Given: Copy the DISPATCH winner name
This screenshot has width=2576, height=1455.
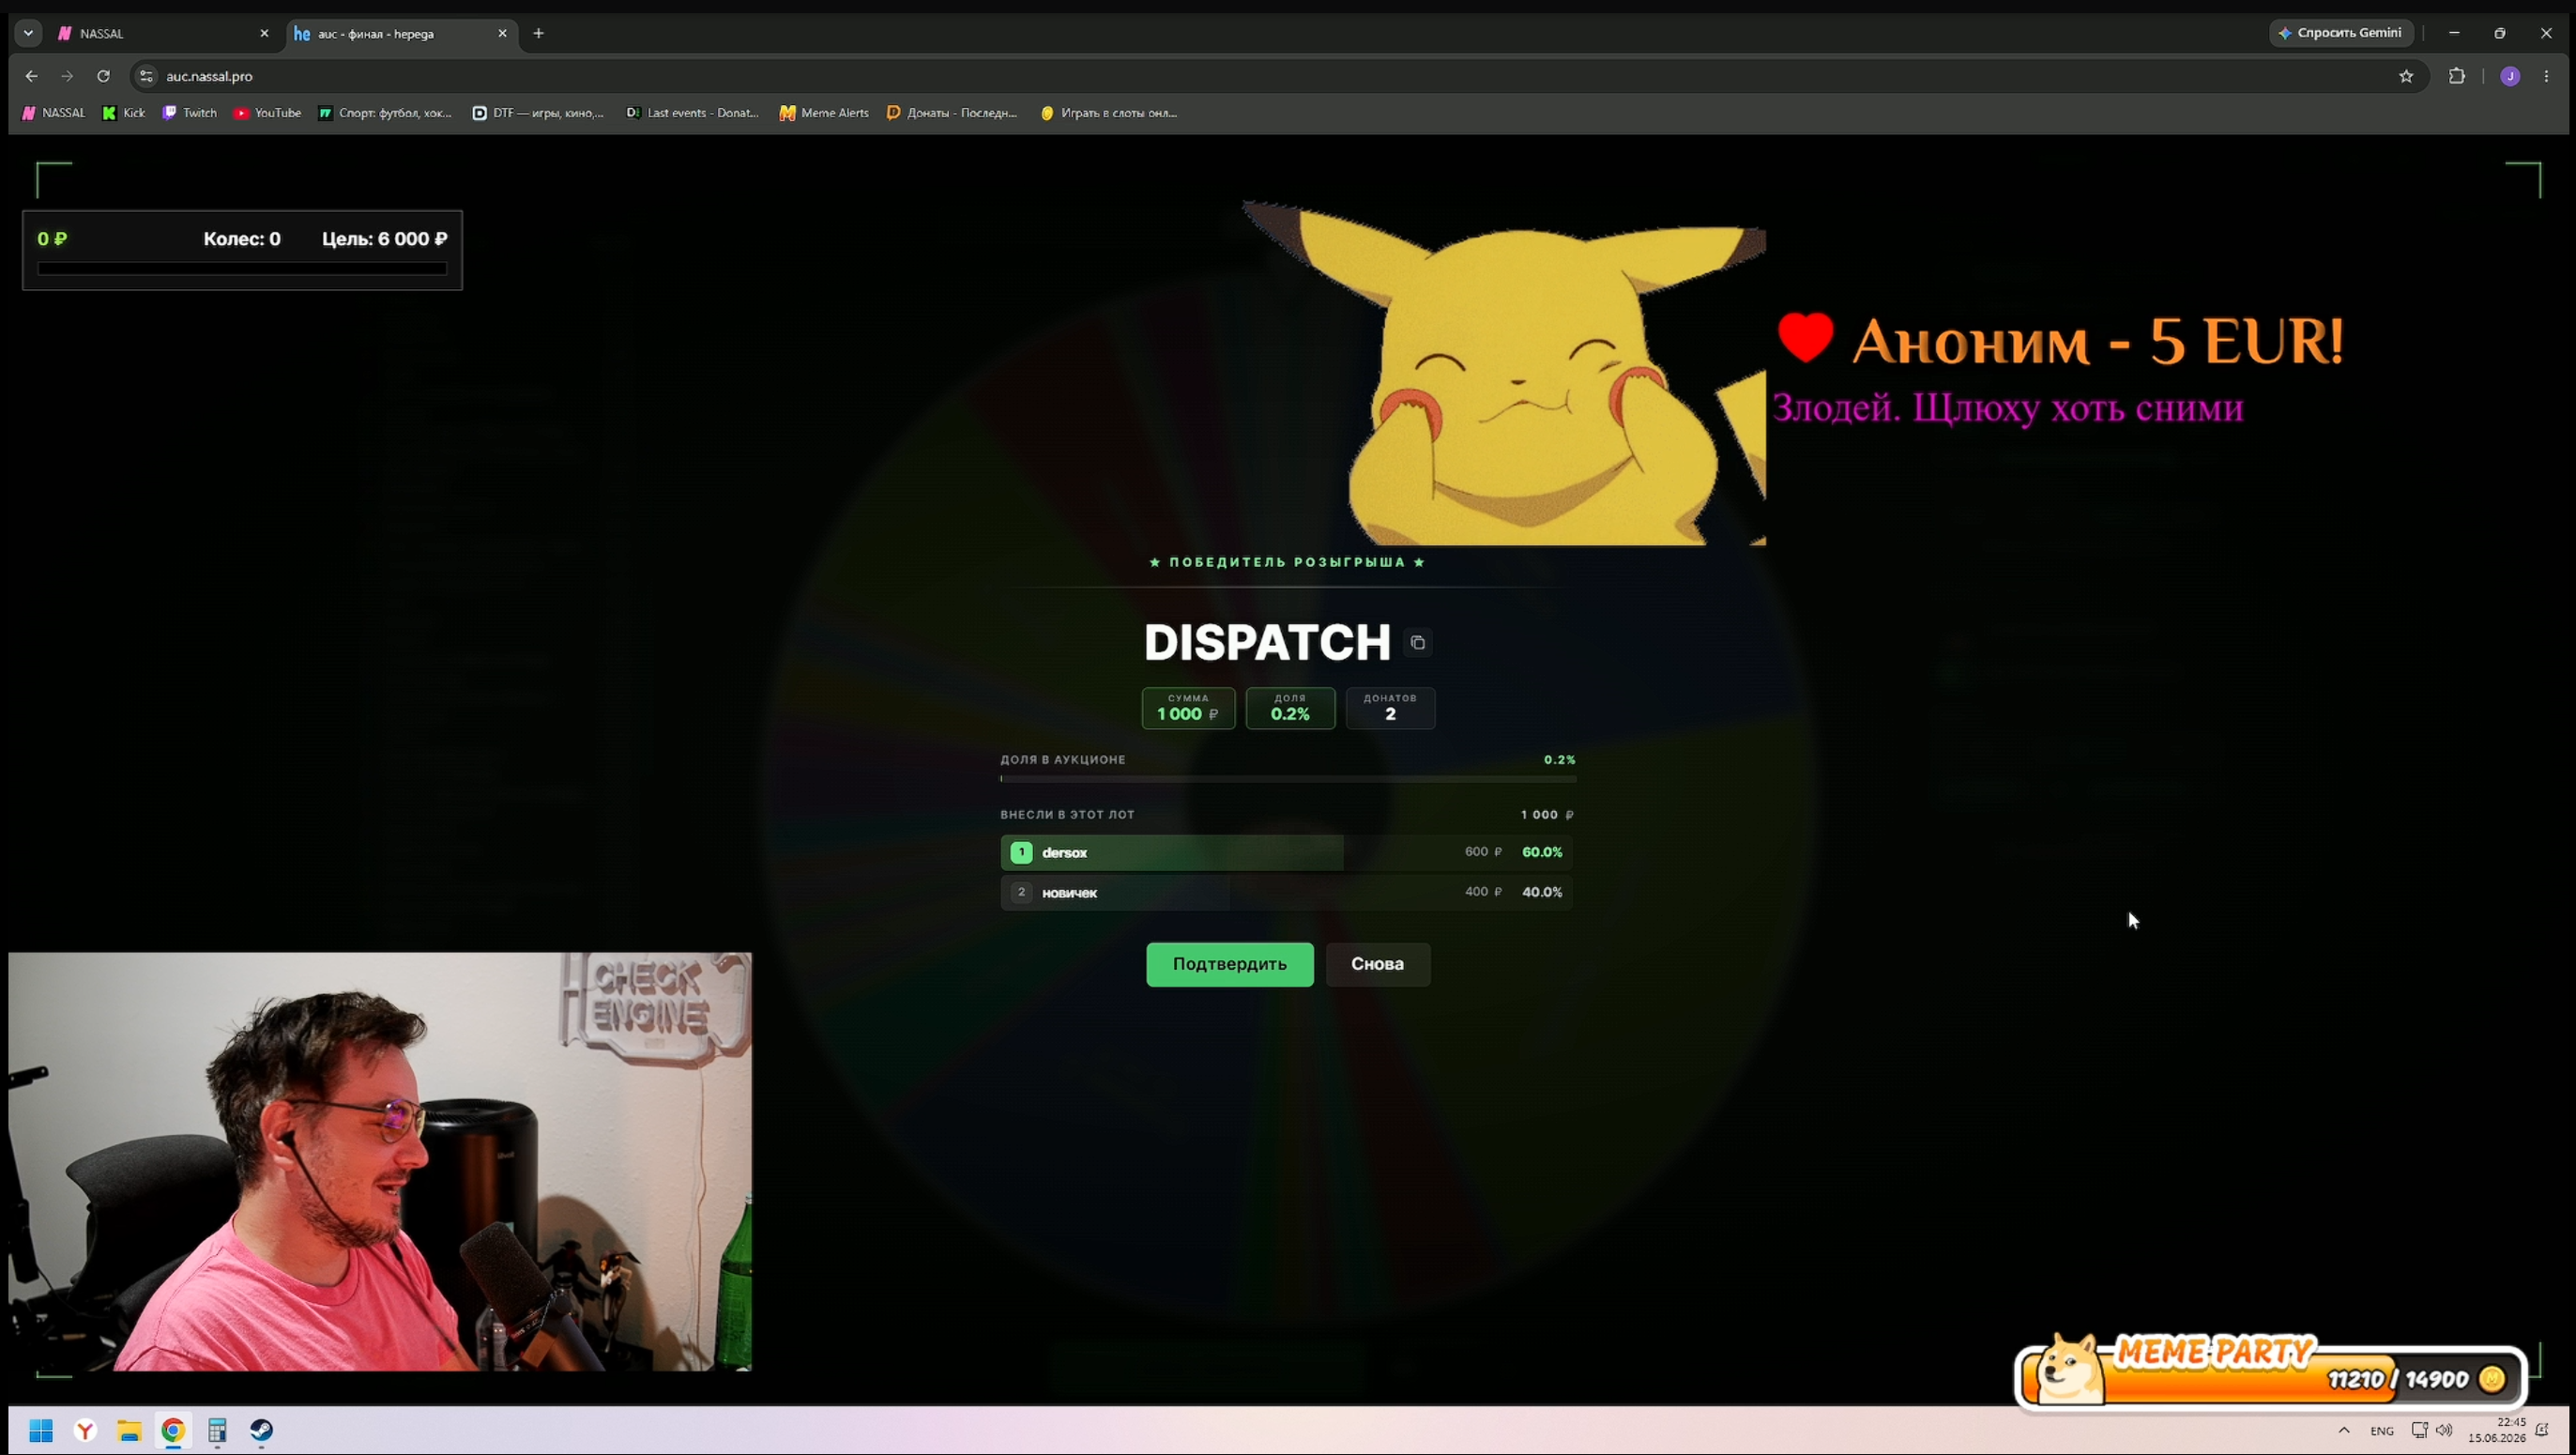Looking at the screenshot, I should point(1417,643).
